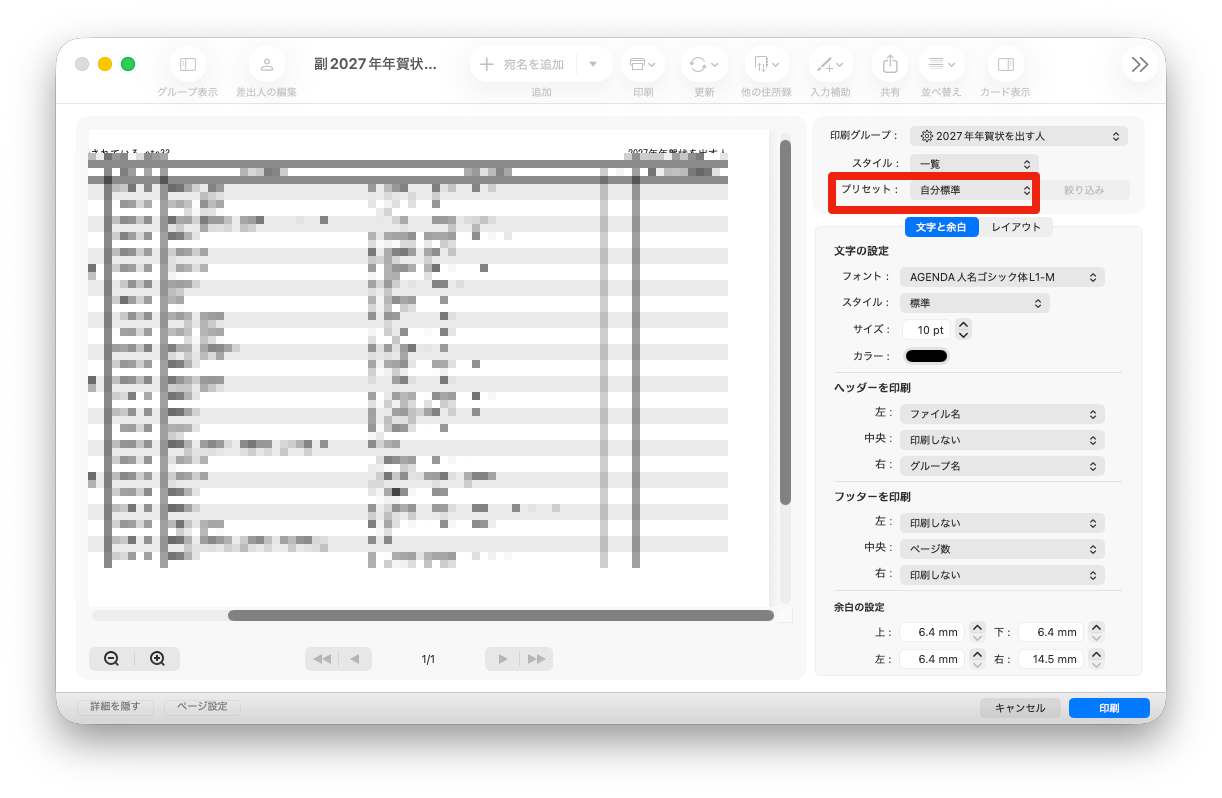Go to the next preview page

point(503,659)
